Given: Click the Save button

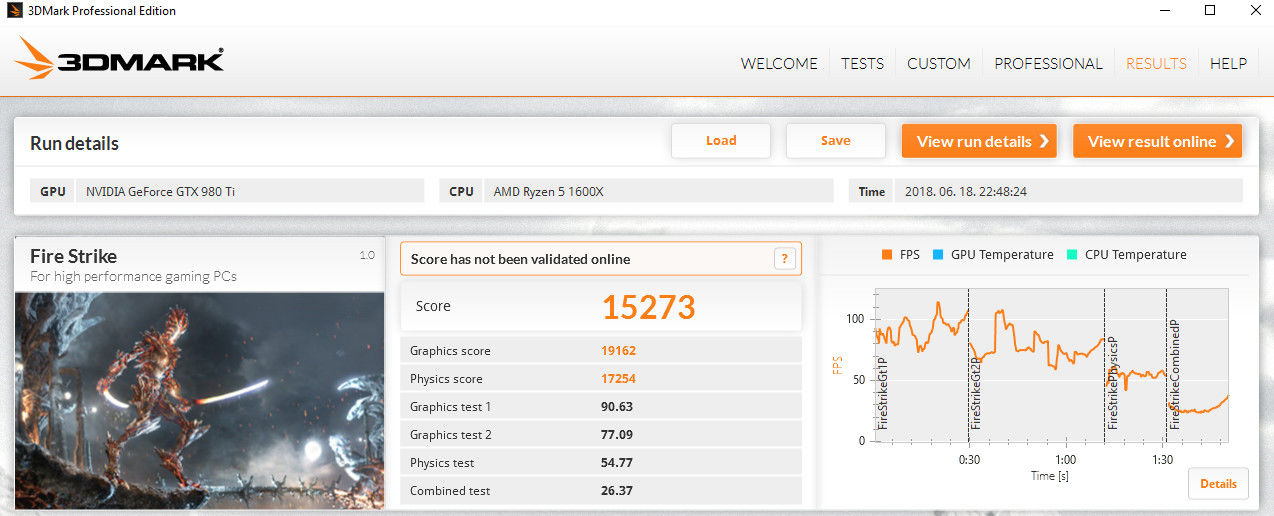Looking at the screenshot, I should click(x=836, y=141).
